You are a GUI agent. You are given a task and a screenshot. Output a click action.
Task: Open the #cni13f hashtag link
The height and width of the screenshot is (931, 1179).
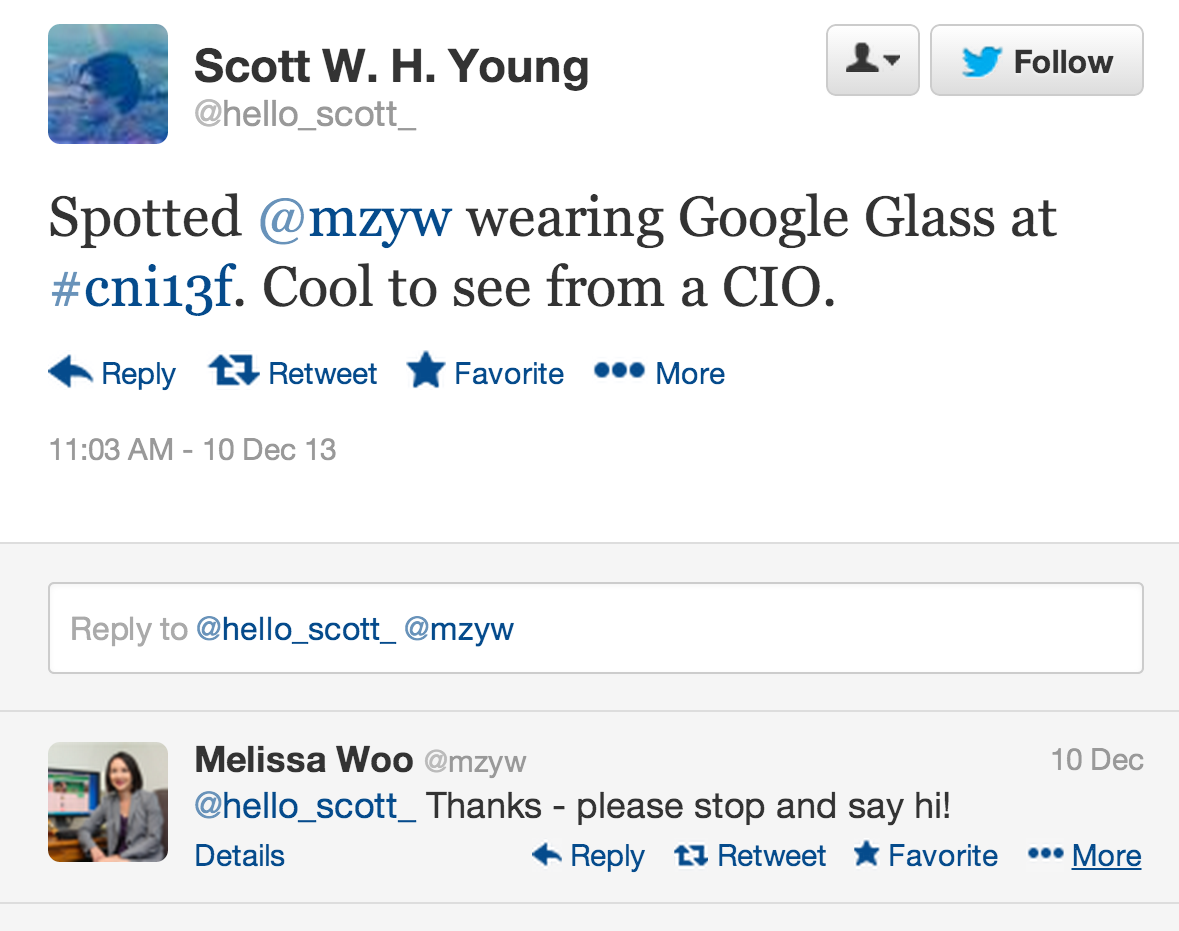[140, 289]
